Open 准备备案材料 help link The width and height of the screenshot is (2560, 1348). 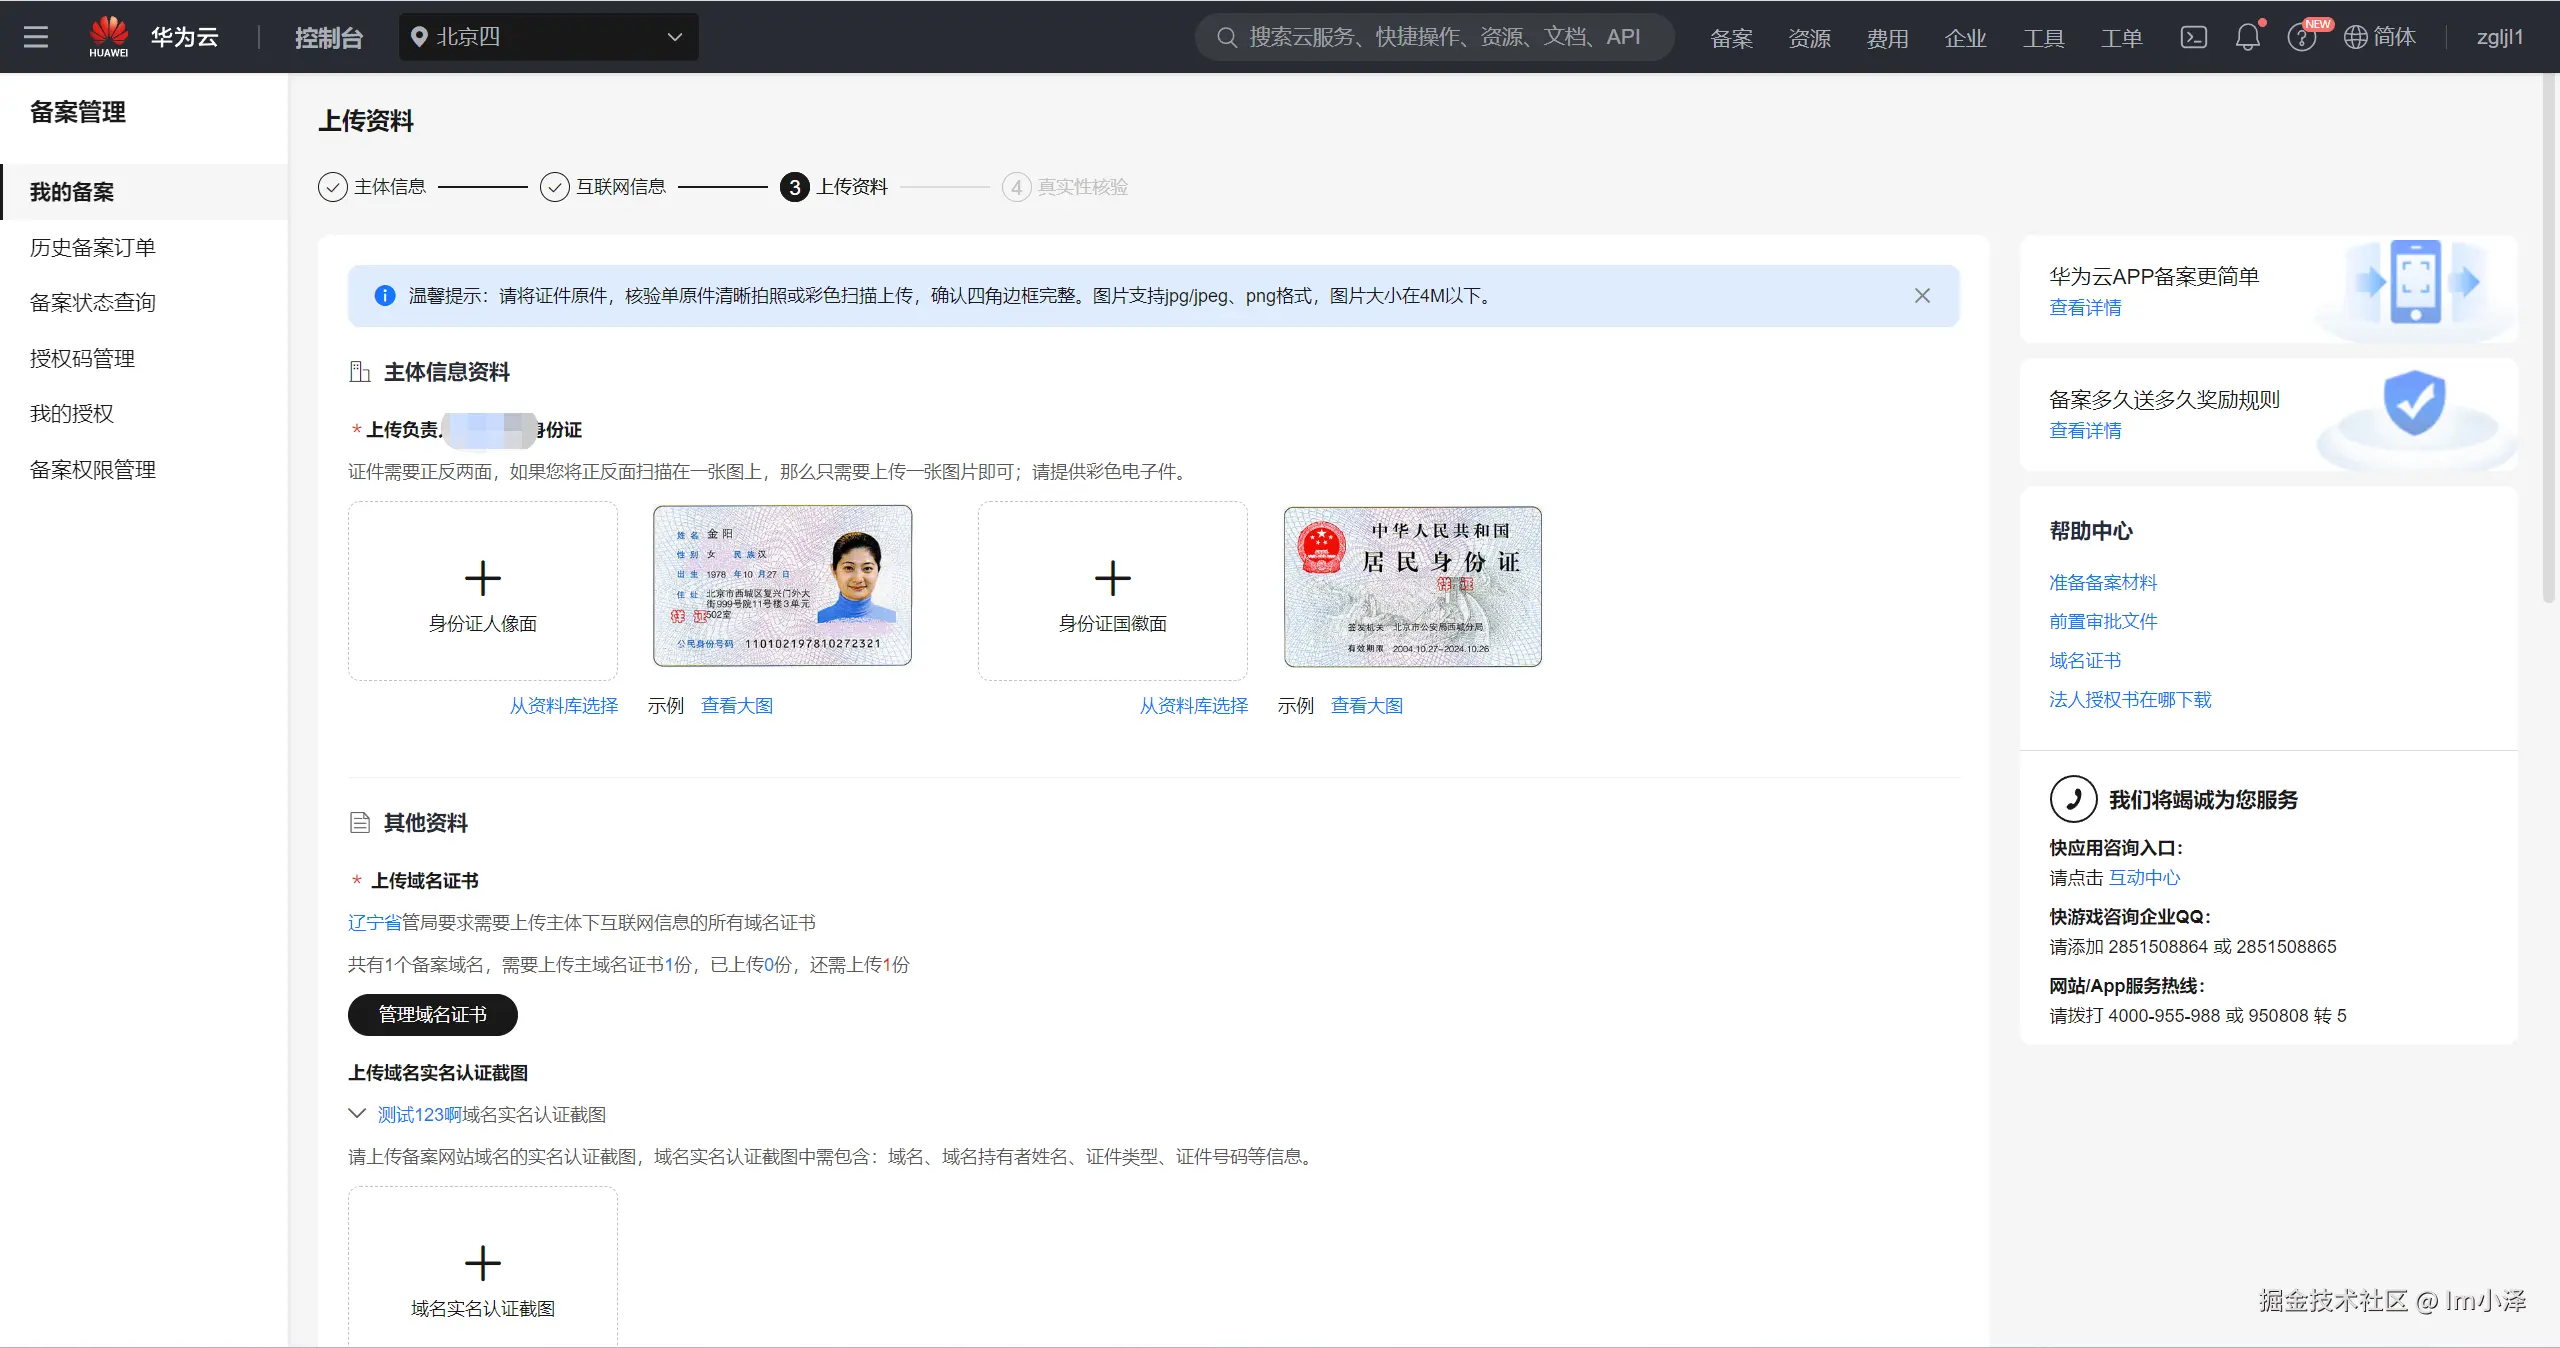tap(2102, 582)
